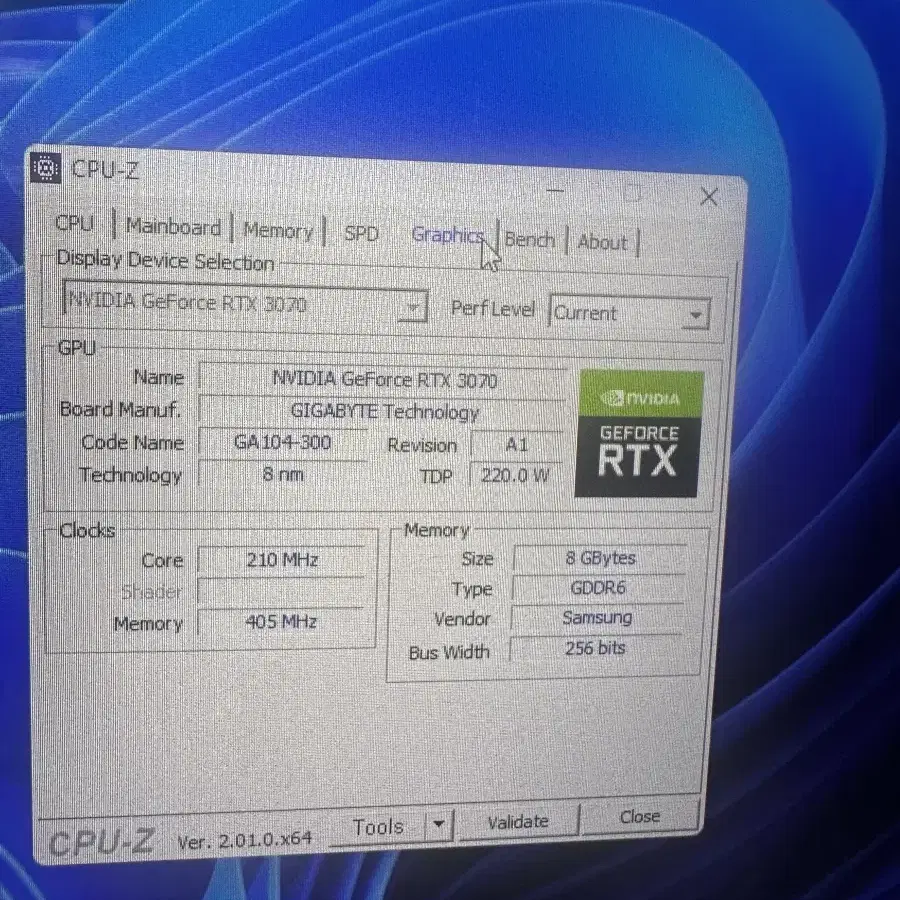Click the Bus Width 256 bits value
Viewport: 900px width, 900px height.
pos(595,649)
